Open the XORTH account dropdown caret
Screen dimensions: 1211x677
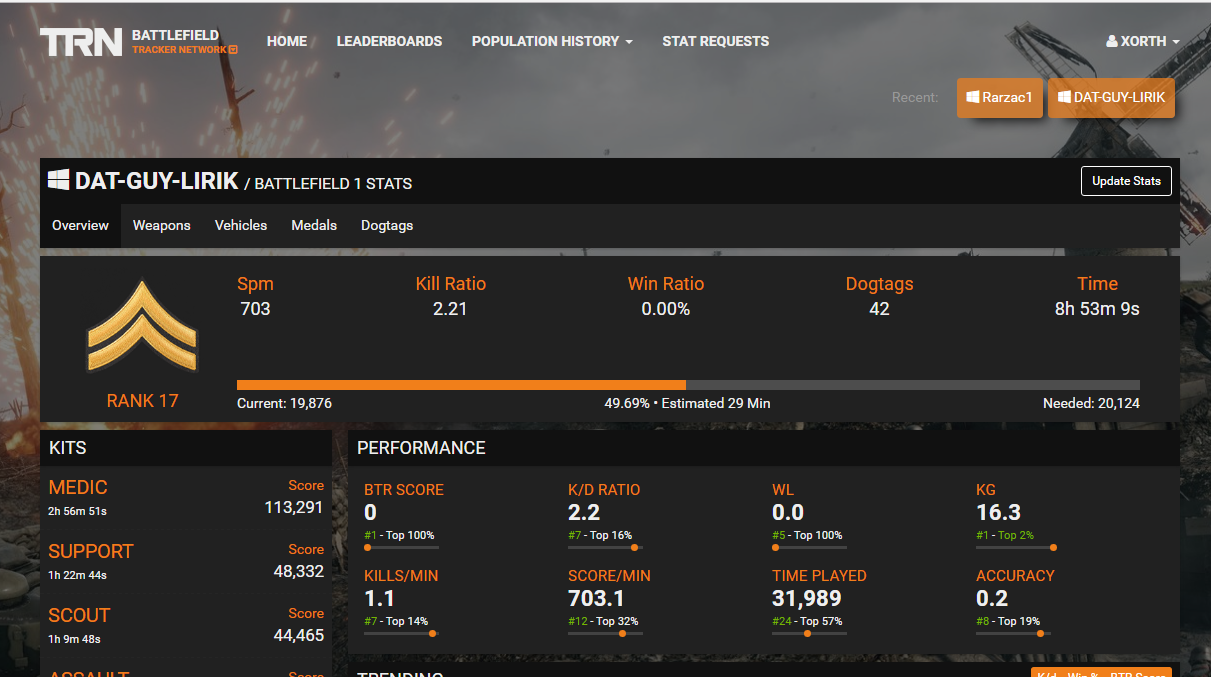tap(1176, 42)
